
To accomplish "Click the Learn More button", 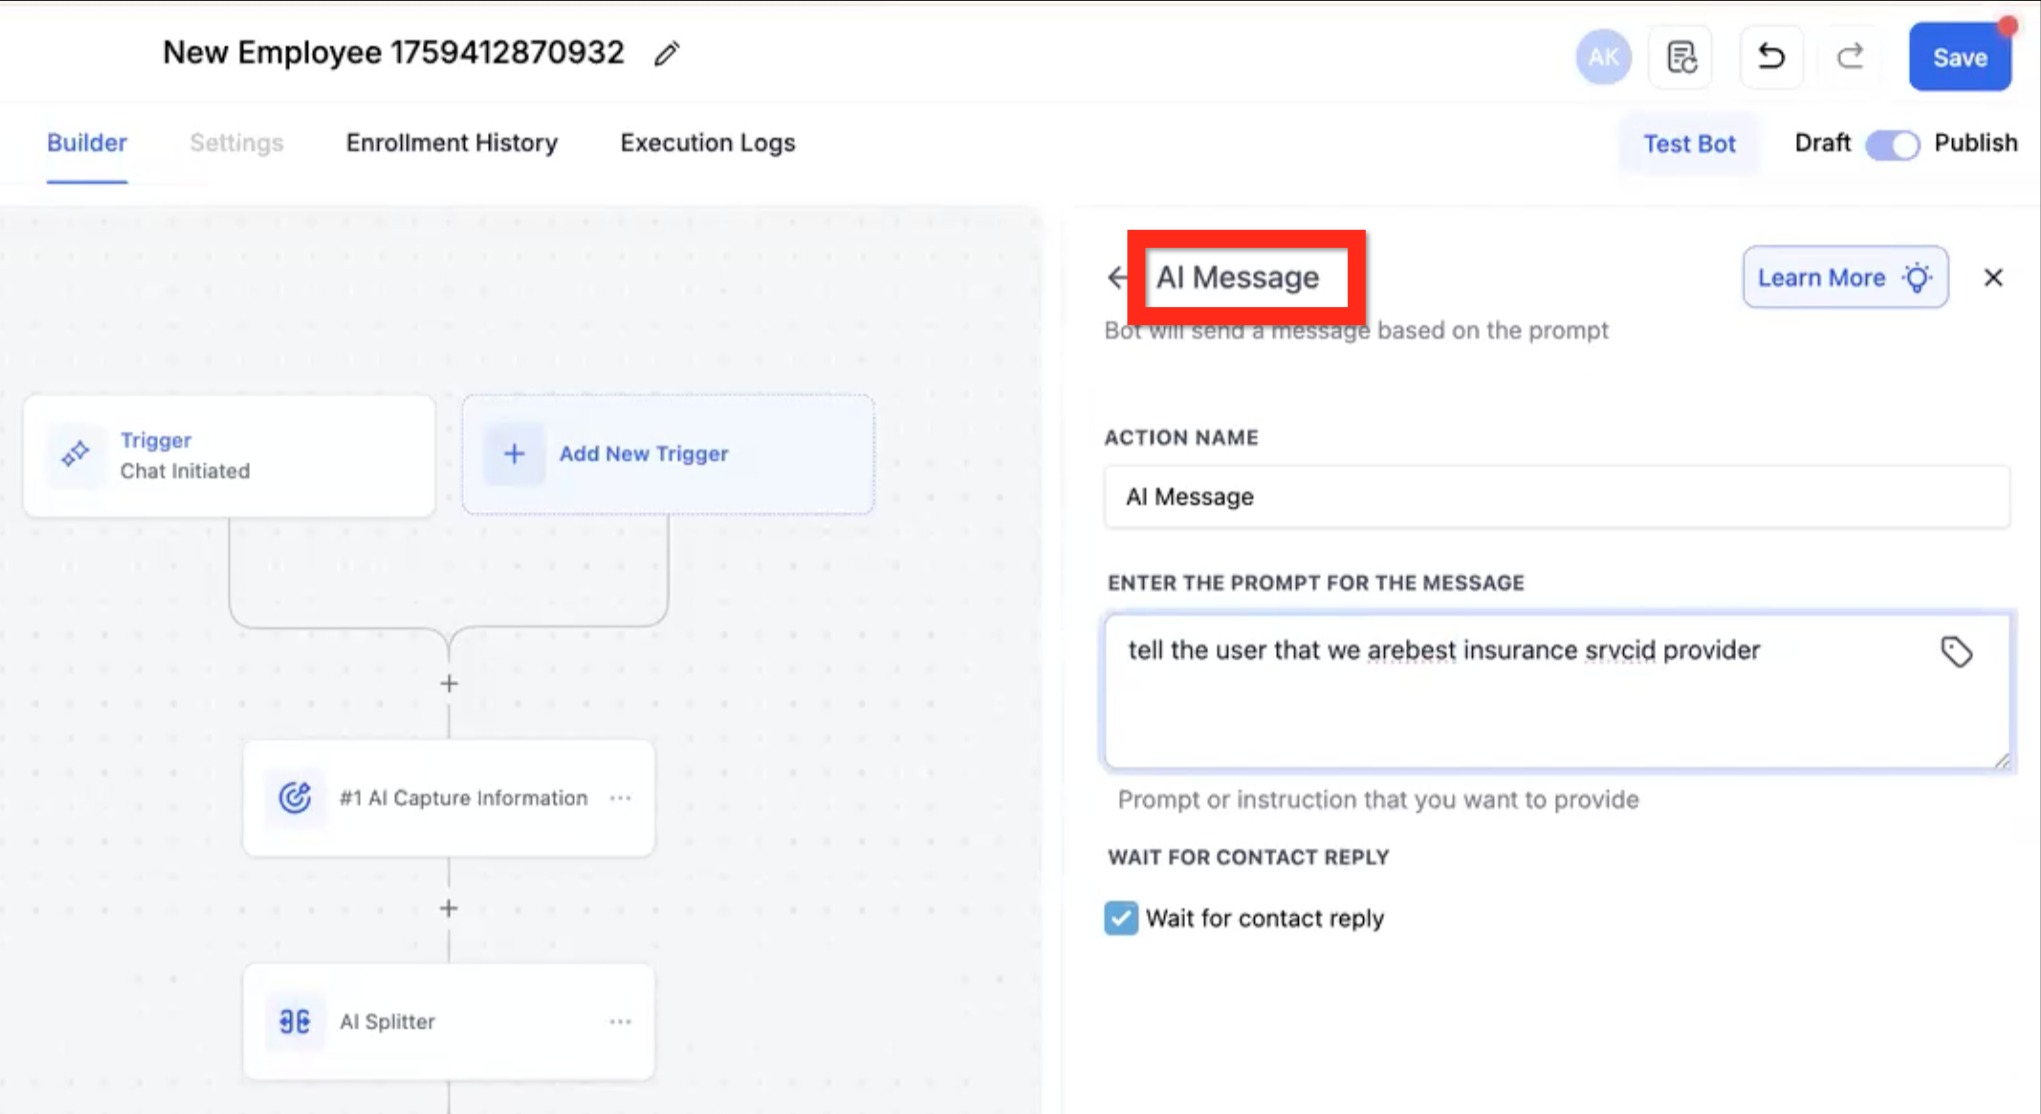I will [1844, 277].
